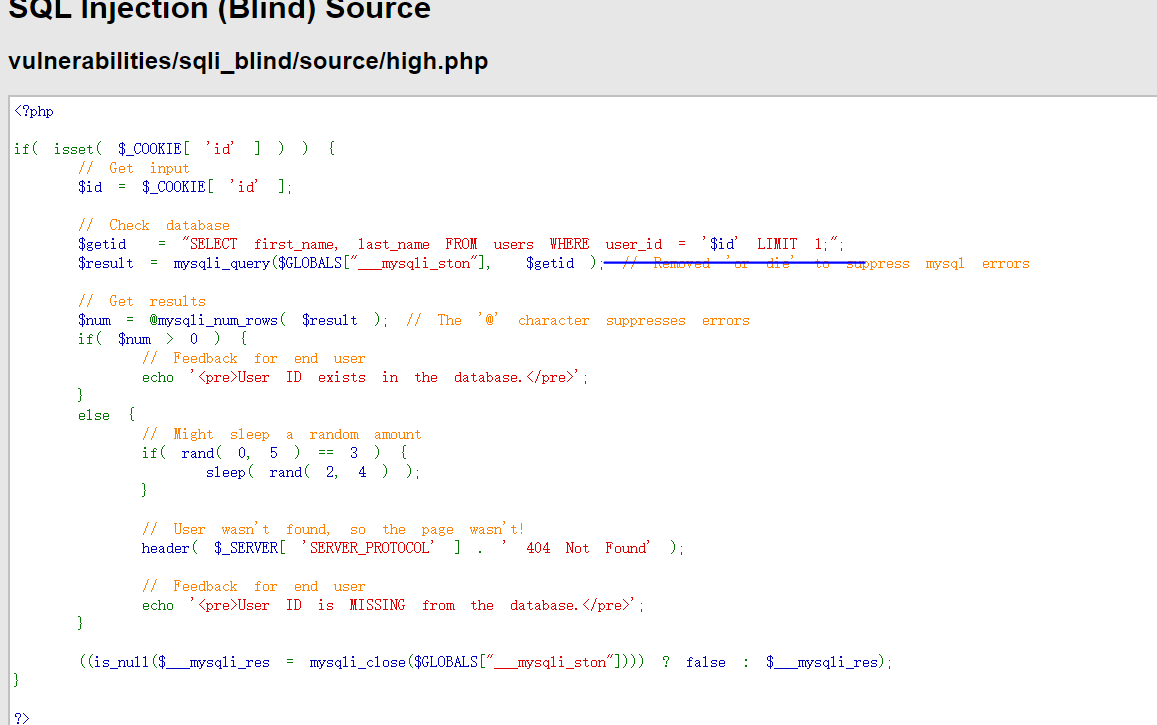Screen dimensions: 1157x725
Task: Click the echo 'User ID is MISSING from the database' line
Action: point(393,606)
